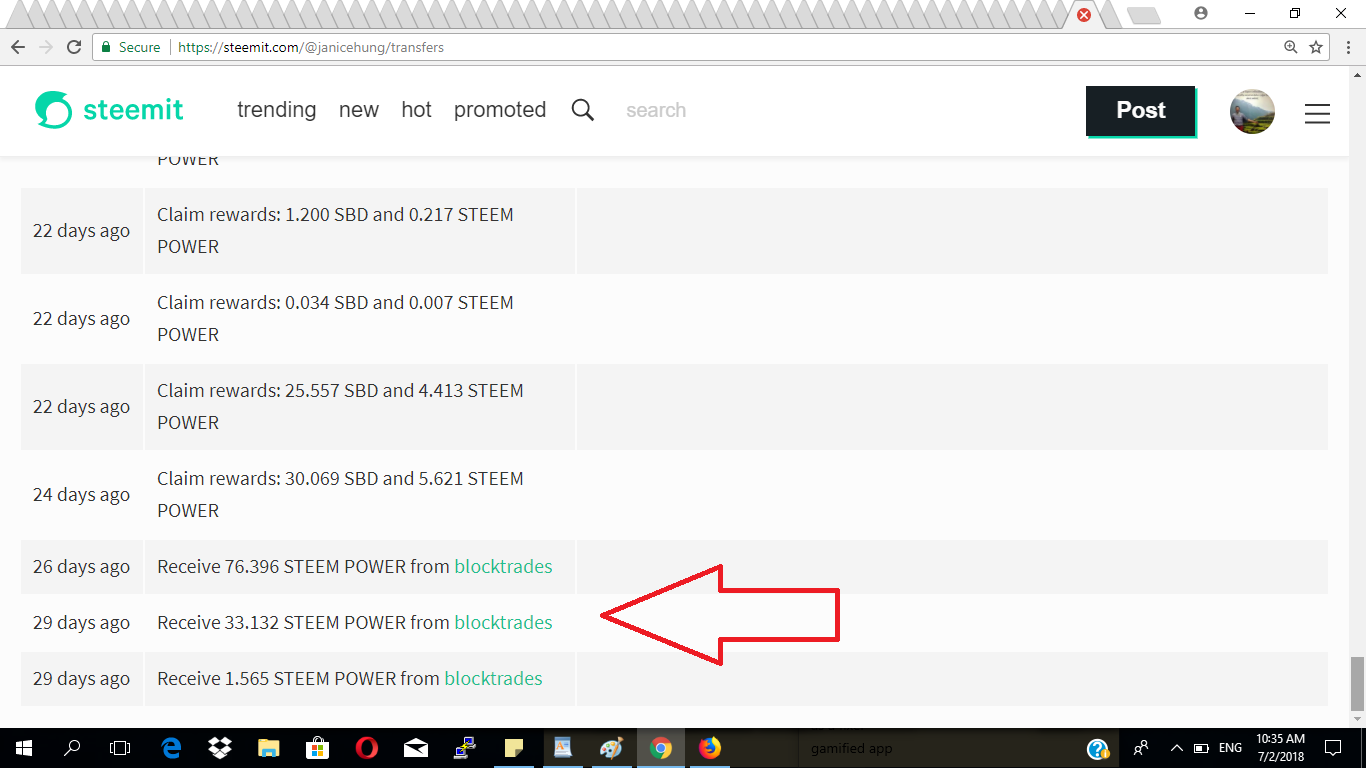
Task: Reload the page
Action: pos(74,47)
